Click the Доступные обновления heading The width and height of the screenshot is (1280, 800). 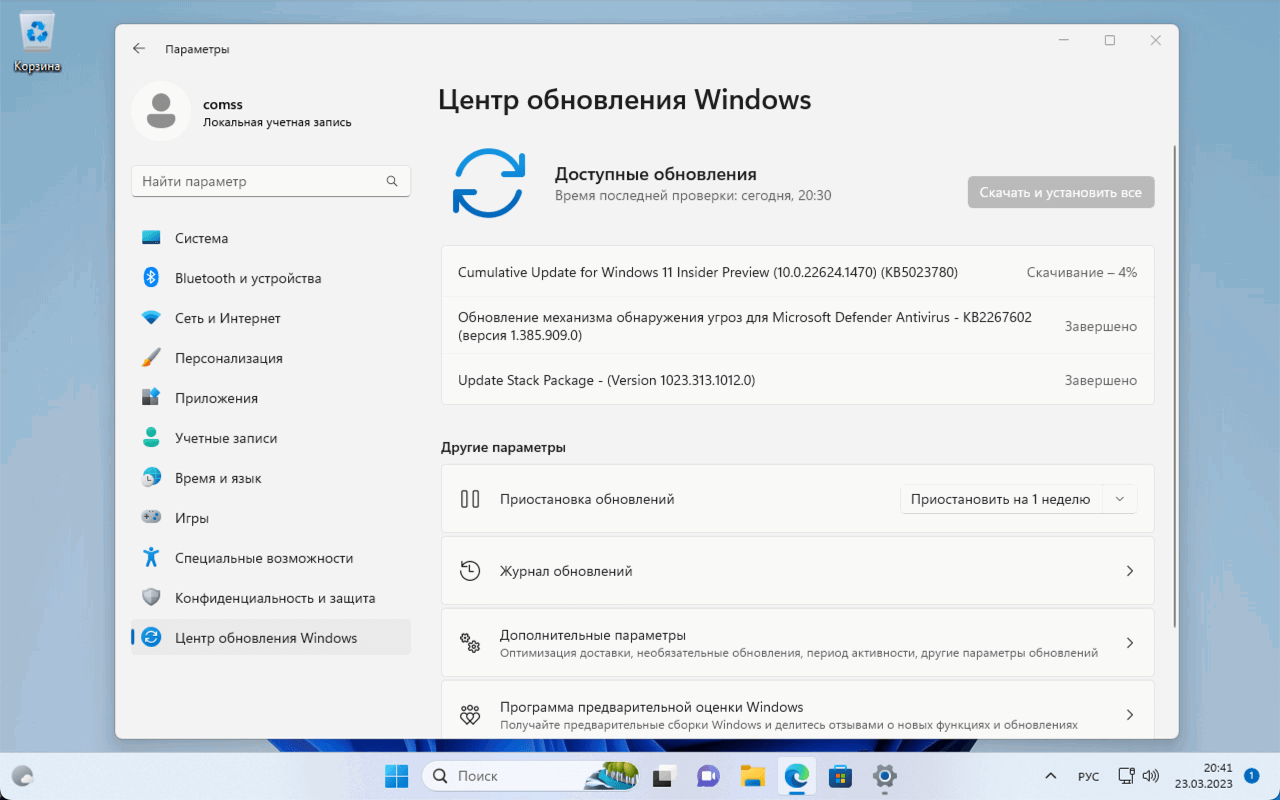click(x=656, y=174)
